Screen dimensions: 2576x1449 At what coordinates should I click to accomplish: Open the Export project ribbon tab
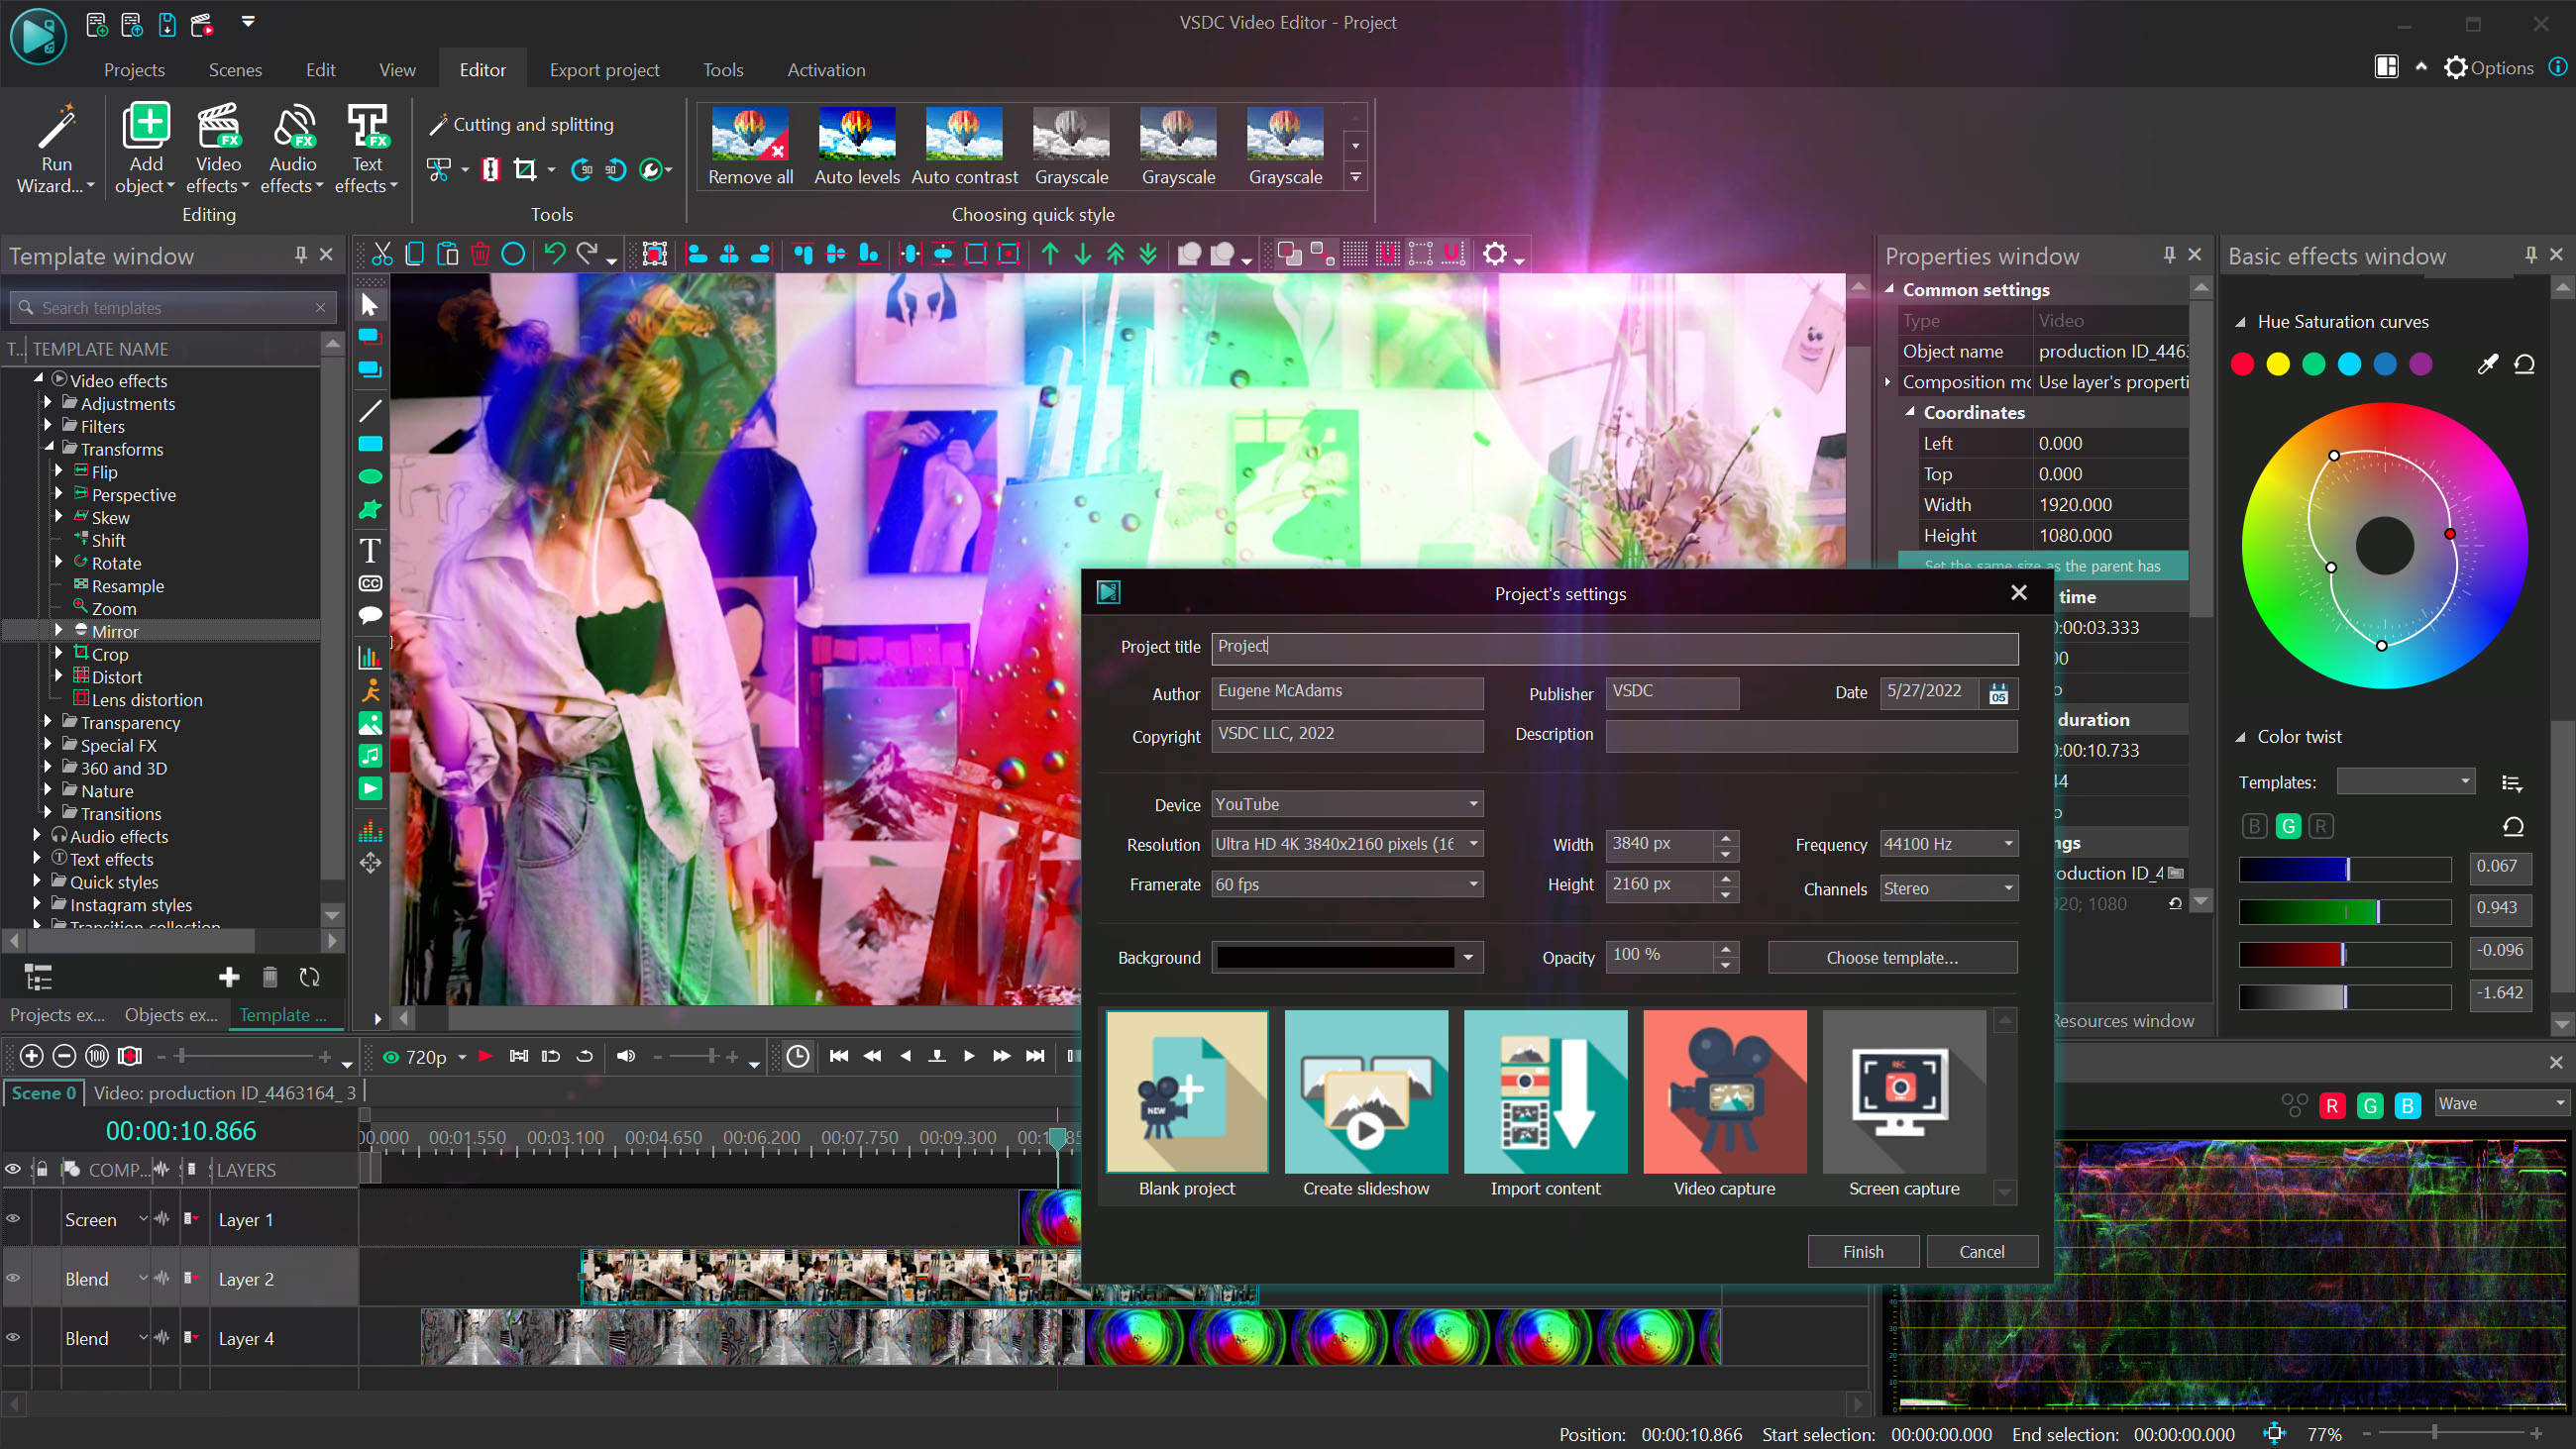[x=604, y=70]
